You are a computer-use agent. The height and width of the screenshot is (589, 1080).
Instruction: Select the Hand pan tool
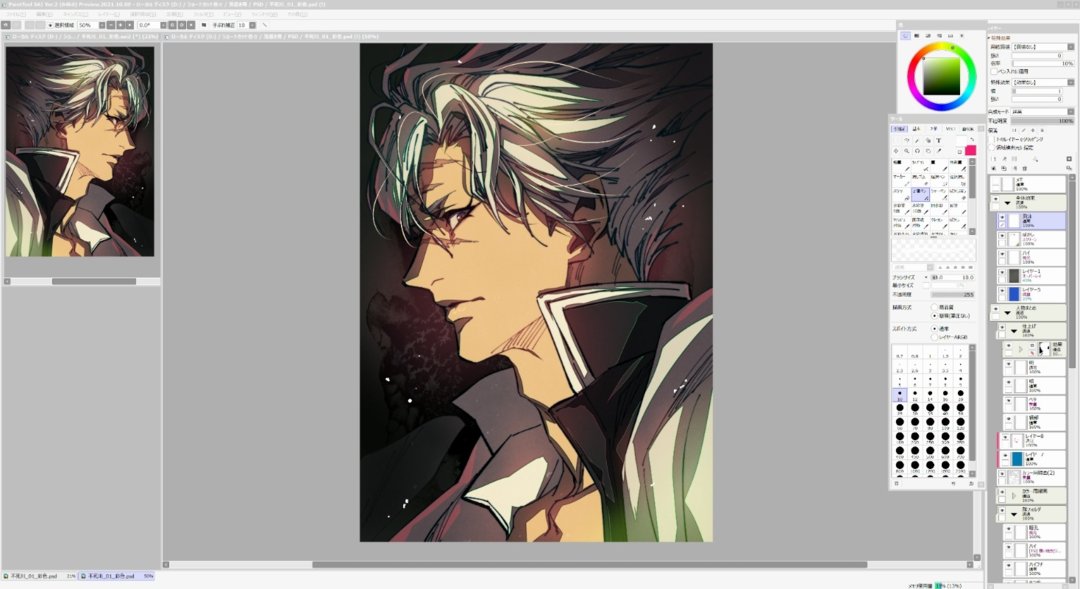[928, 151]
